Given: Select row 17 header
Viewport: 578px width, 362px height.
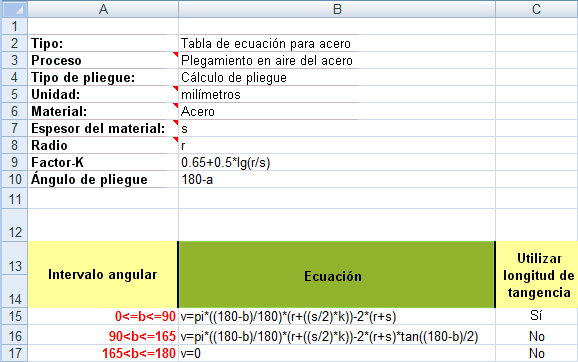Looking at the screenshot, I should click(14, 353).
